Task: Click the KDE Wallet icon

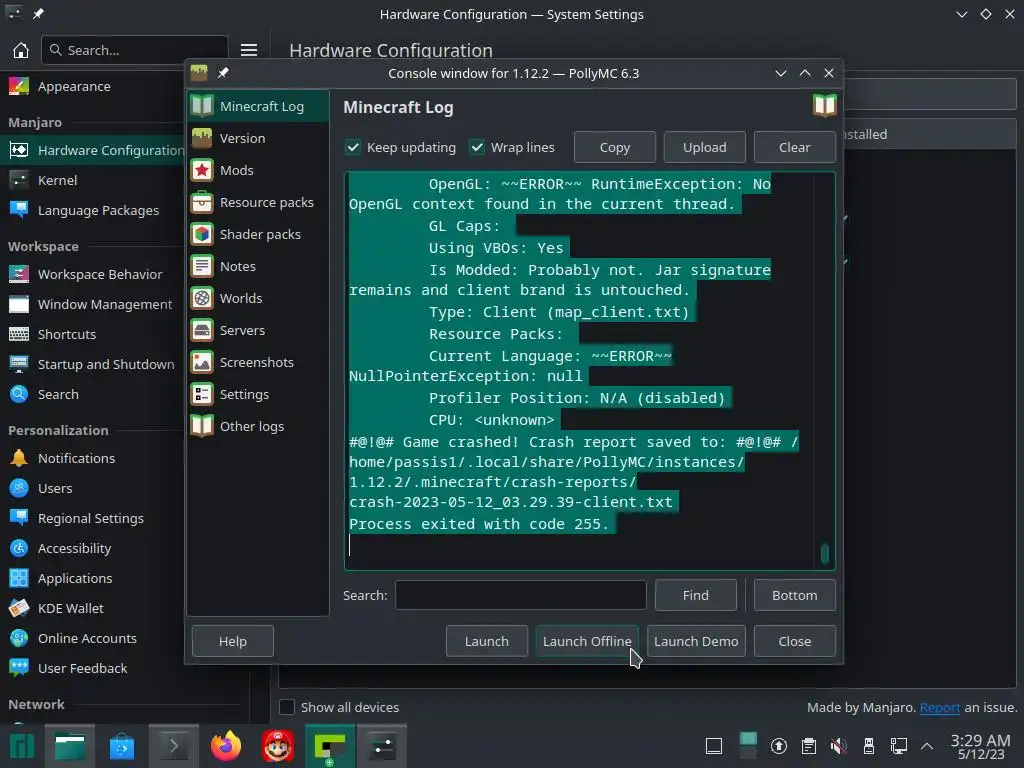Action: click(19, 609)
